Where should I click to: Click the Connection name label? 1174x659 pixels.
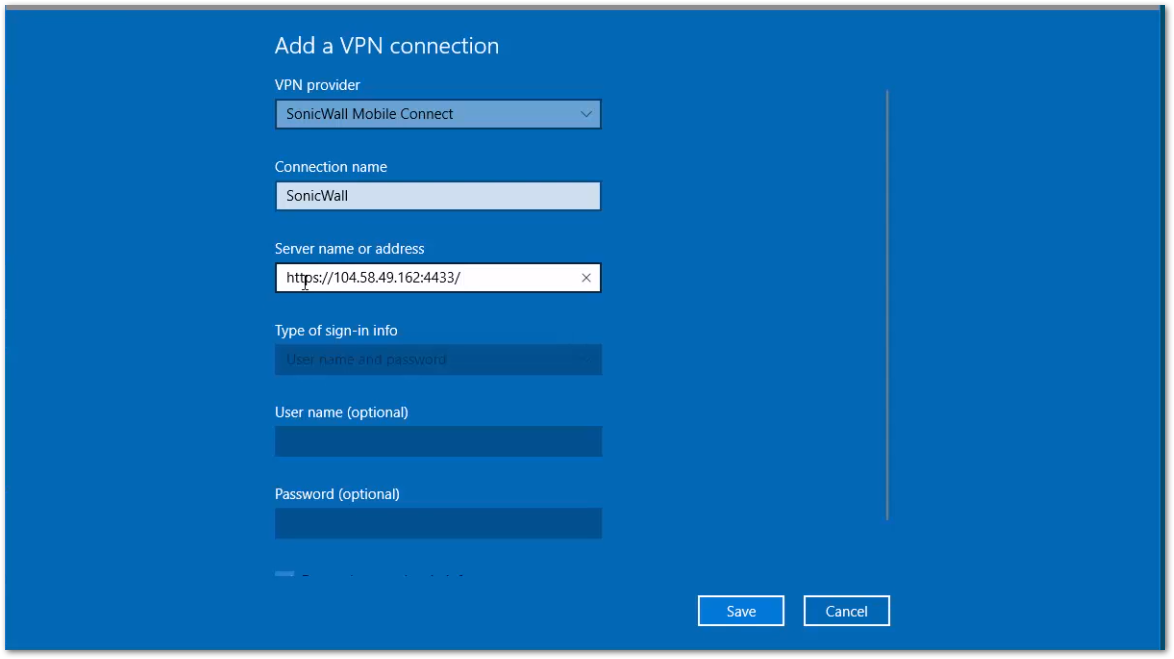(x=330, y=167)
